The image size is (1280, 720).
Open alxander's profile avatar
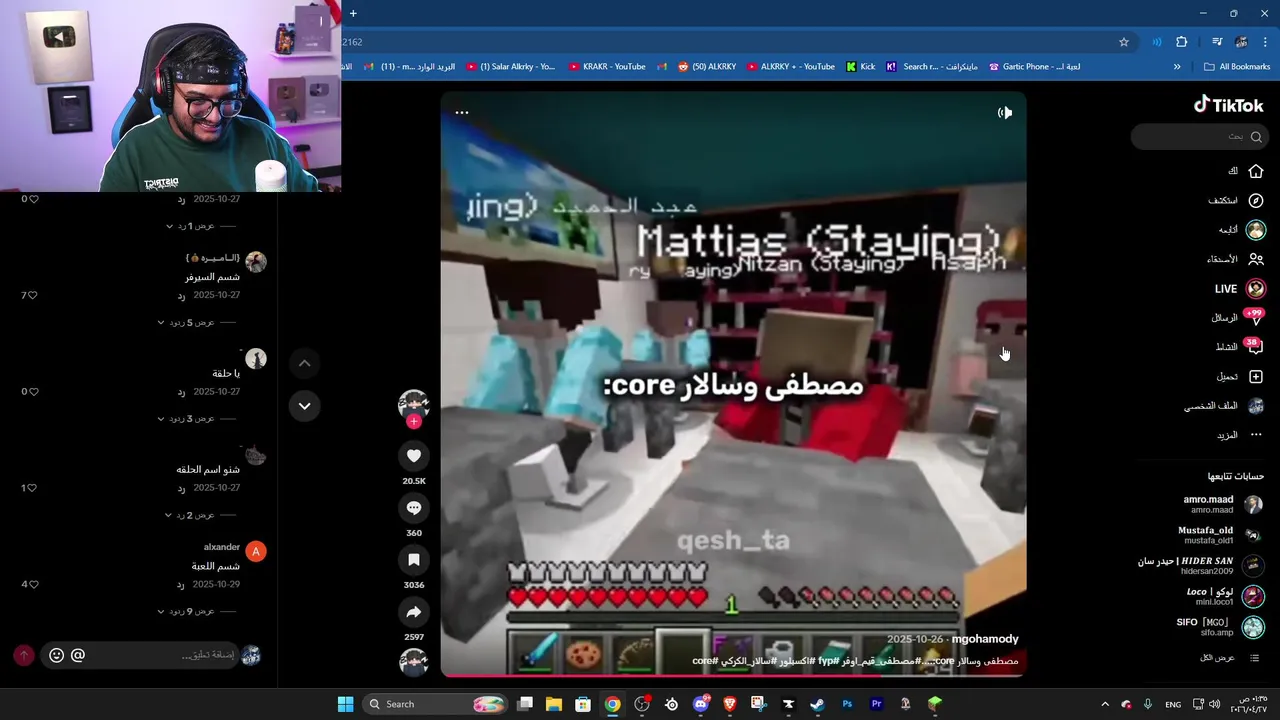pyautogui.click(x=256, y=551)
